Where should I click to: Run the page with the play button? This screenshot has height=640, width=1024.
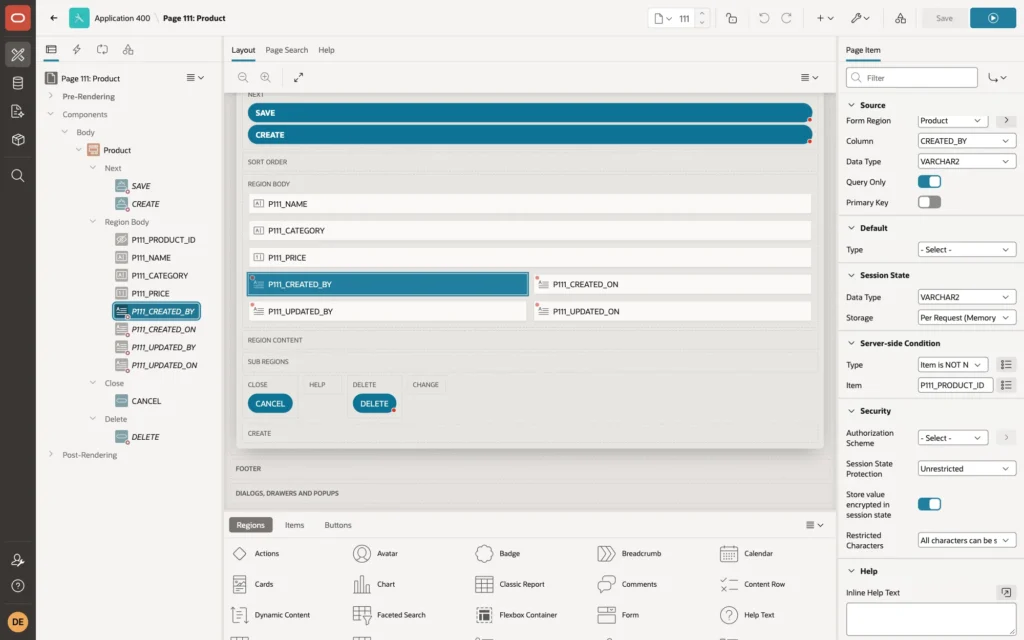[993, 18]
